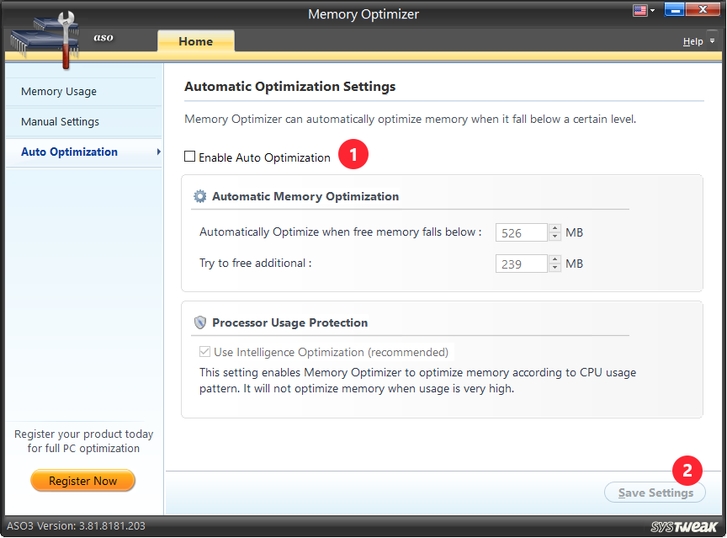Expand the Help dropdown arrow
Image resolution: width=727 pixels, height=538 pixels.
click(x=713, y=41)
